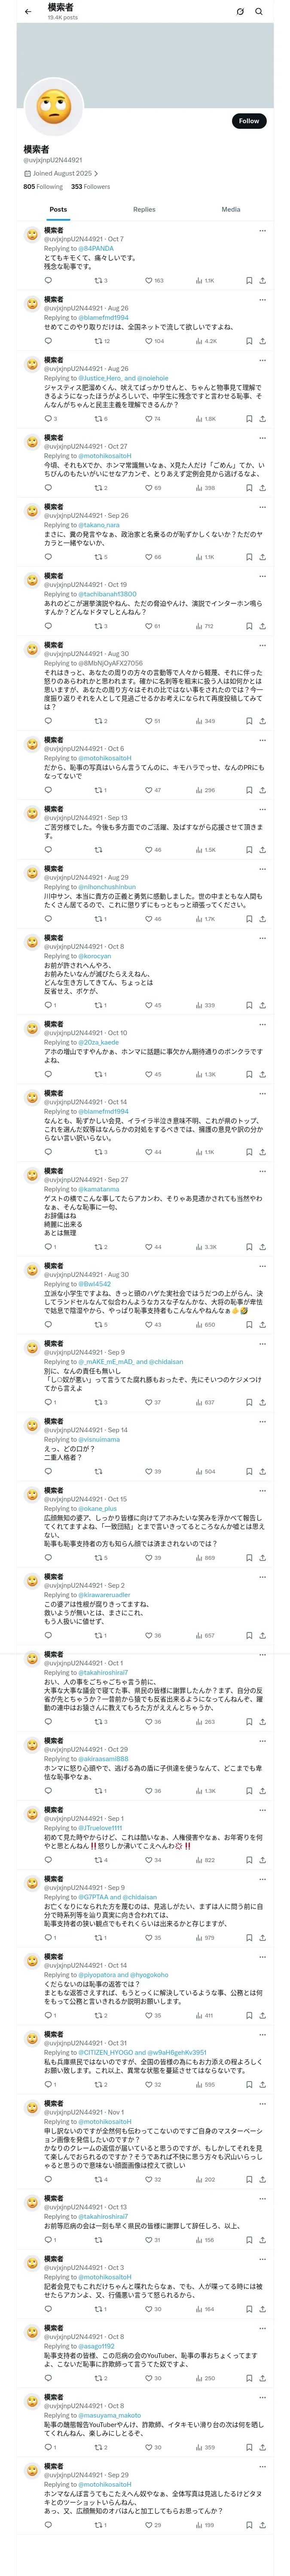
Task: Open the Posts tab
Action: point(58,210)
